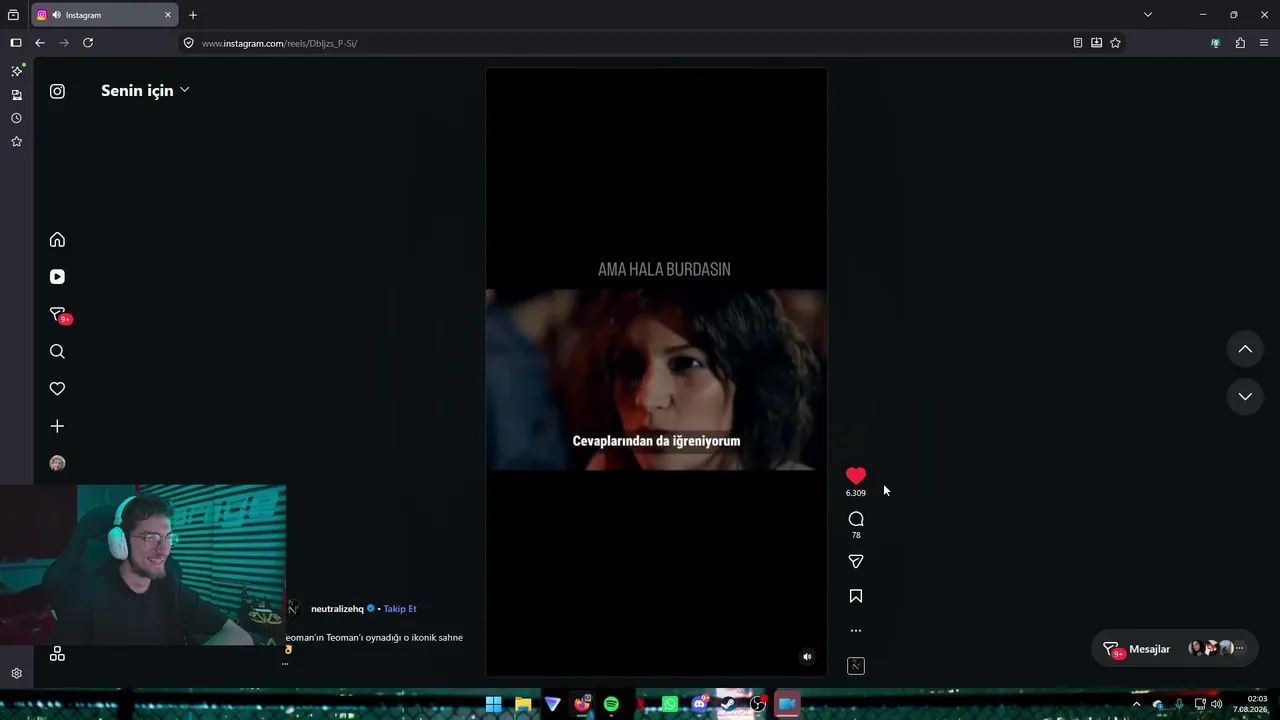The image size is (1280, 720).
Task: Go back to the previous page
Action: tap(40, 43)
